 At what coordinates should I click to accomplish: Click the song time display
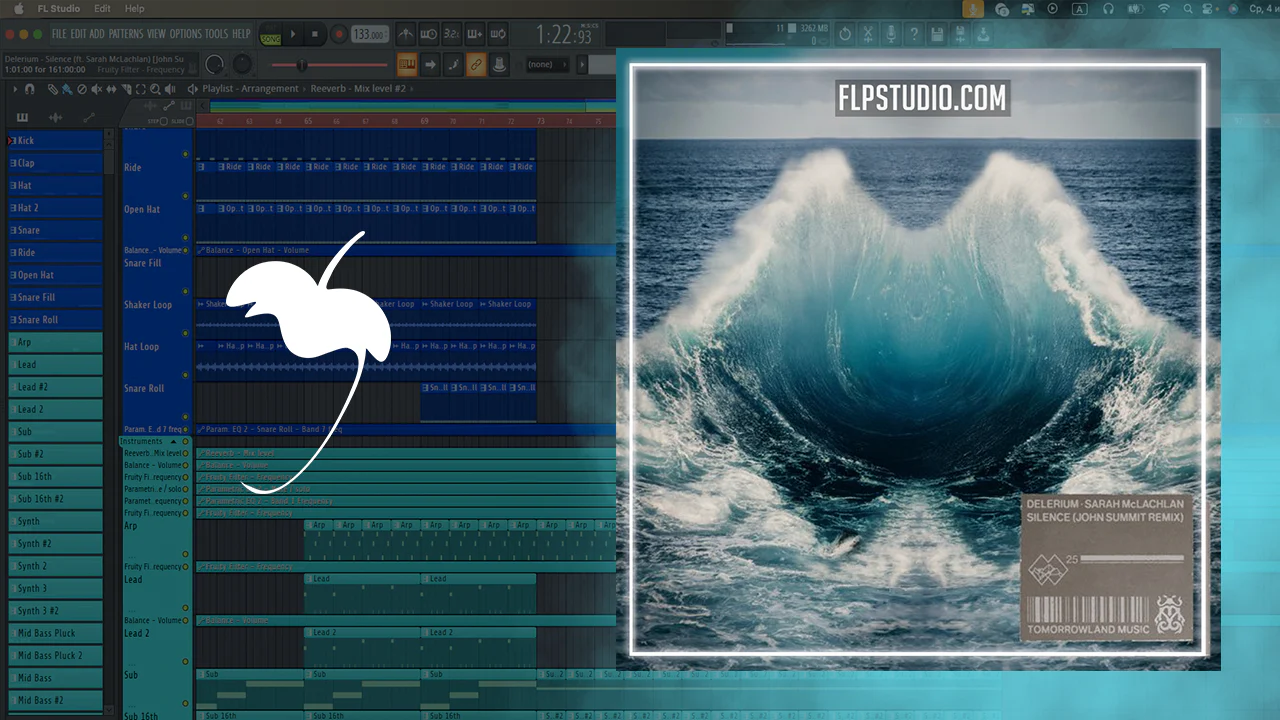click(x=565, y=36)
